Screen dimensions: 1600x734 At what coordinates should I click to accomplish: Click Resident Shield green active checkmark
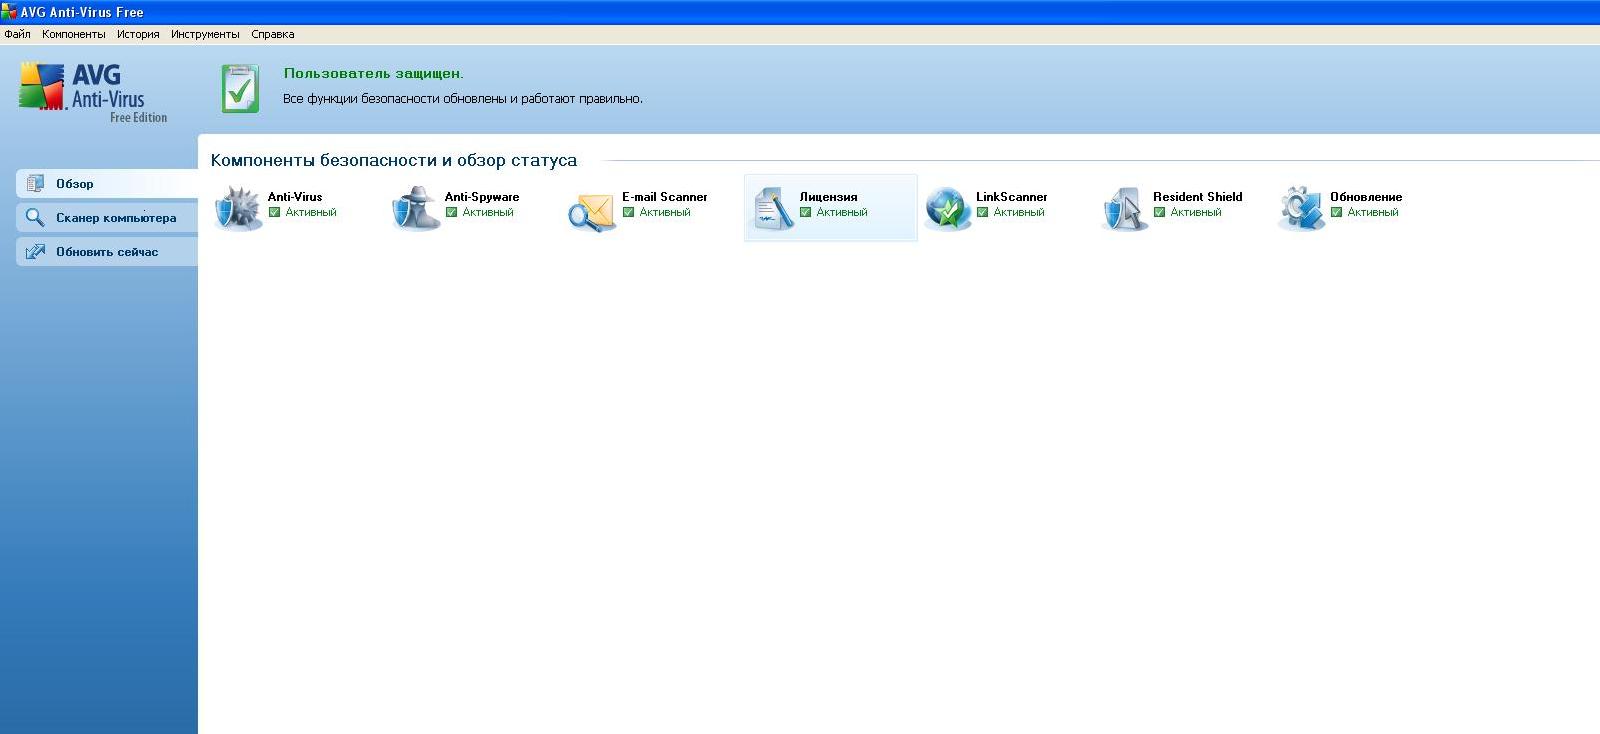1159,212
